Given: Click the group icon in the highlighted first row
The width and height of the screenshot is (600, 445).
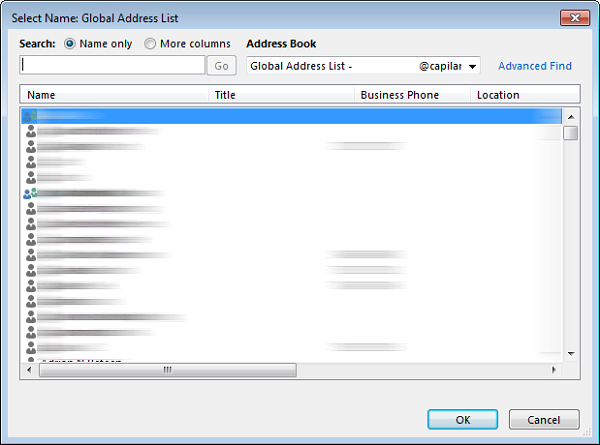Looking at the screenshot, I should 30,116.
